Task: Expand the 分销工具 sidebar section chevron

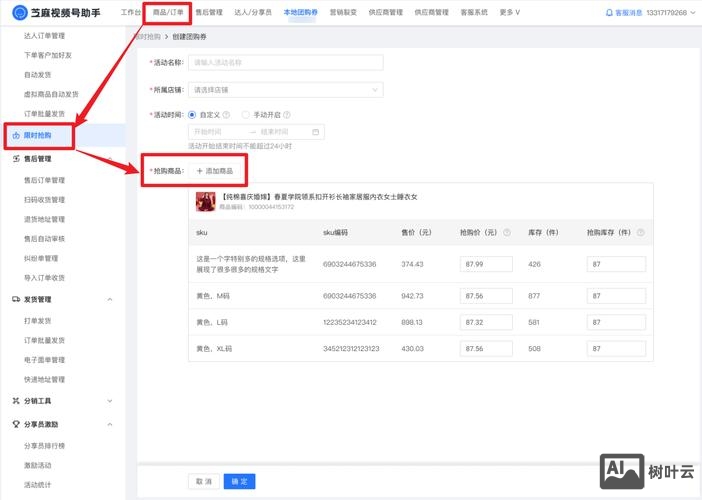Action: click(110, 401)
